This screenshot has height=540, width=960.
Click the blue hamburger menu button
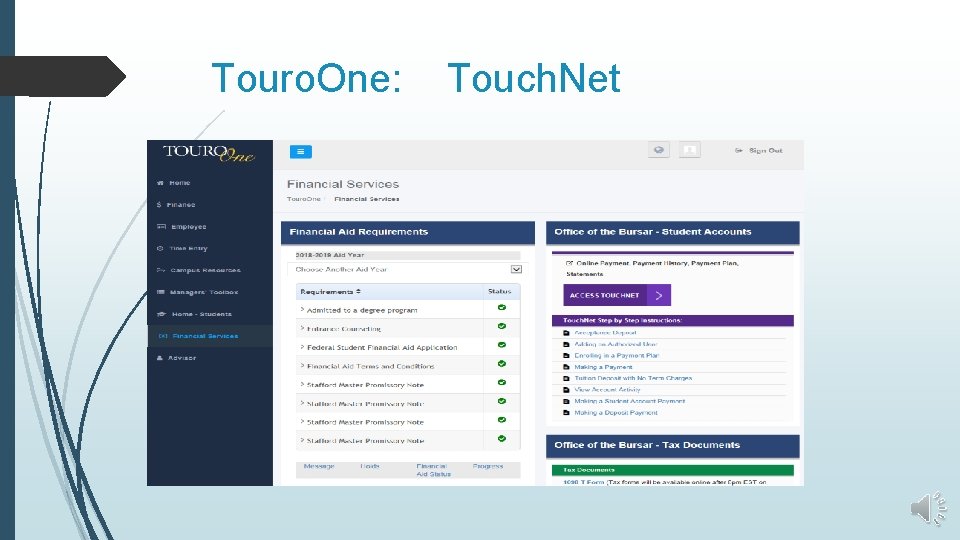[301, 151]
